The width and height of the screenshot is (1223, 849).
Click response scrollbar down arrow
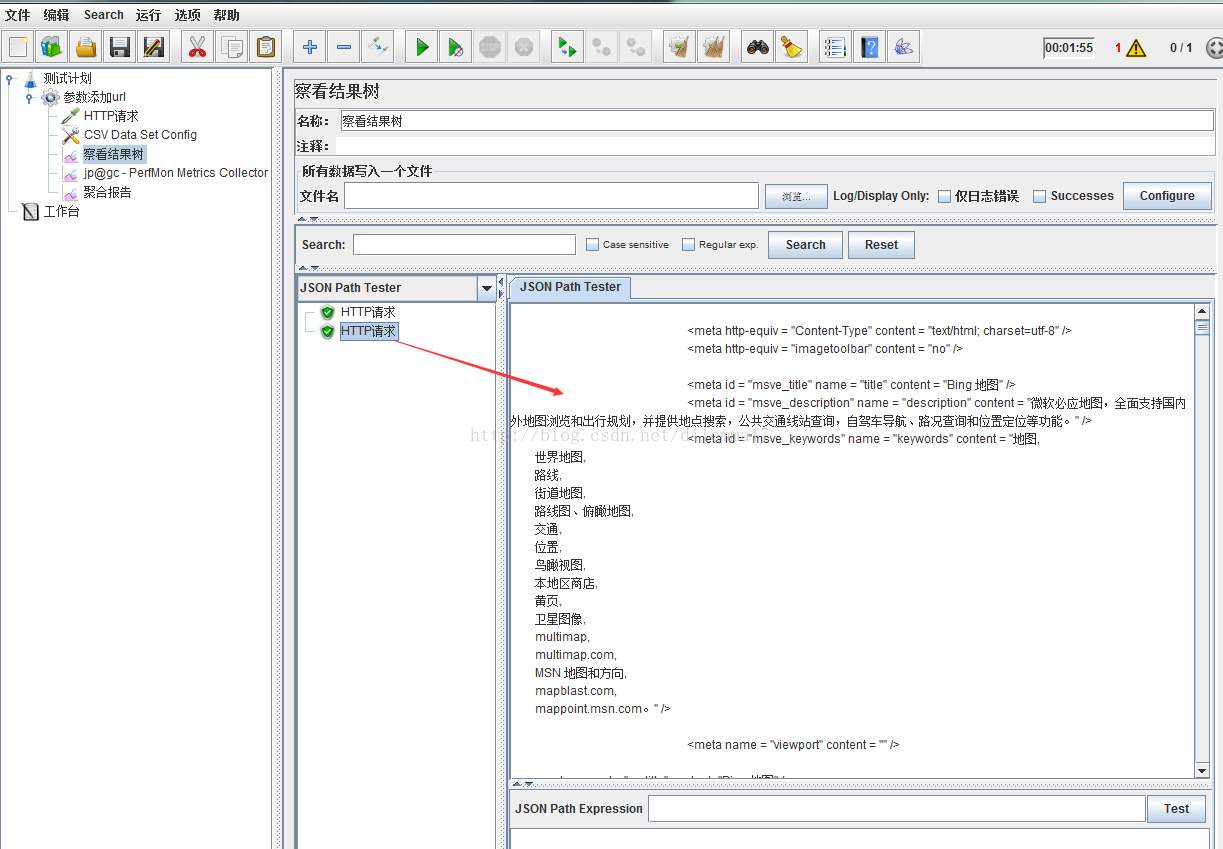click(x=1202, y=770)
